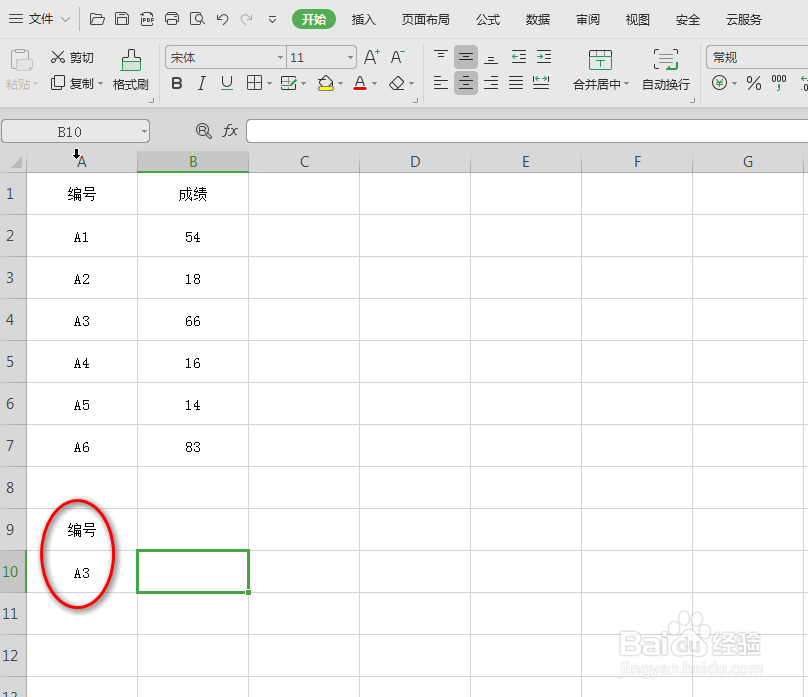Increase font size with A+ icon
This screenshot has height=697, width=808.
click(x=372, y=57)
